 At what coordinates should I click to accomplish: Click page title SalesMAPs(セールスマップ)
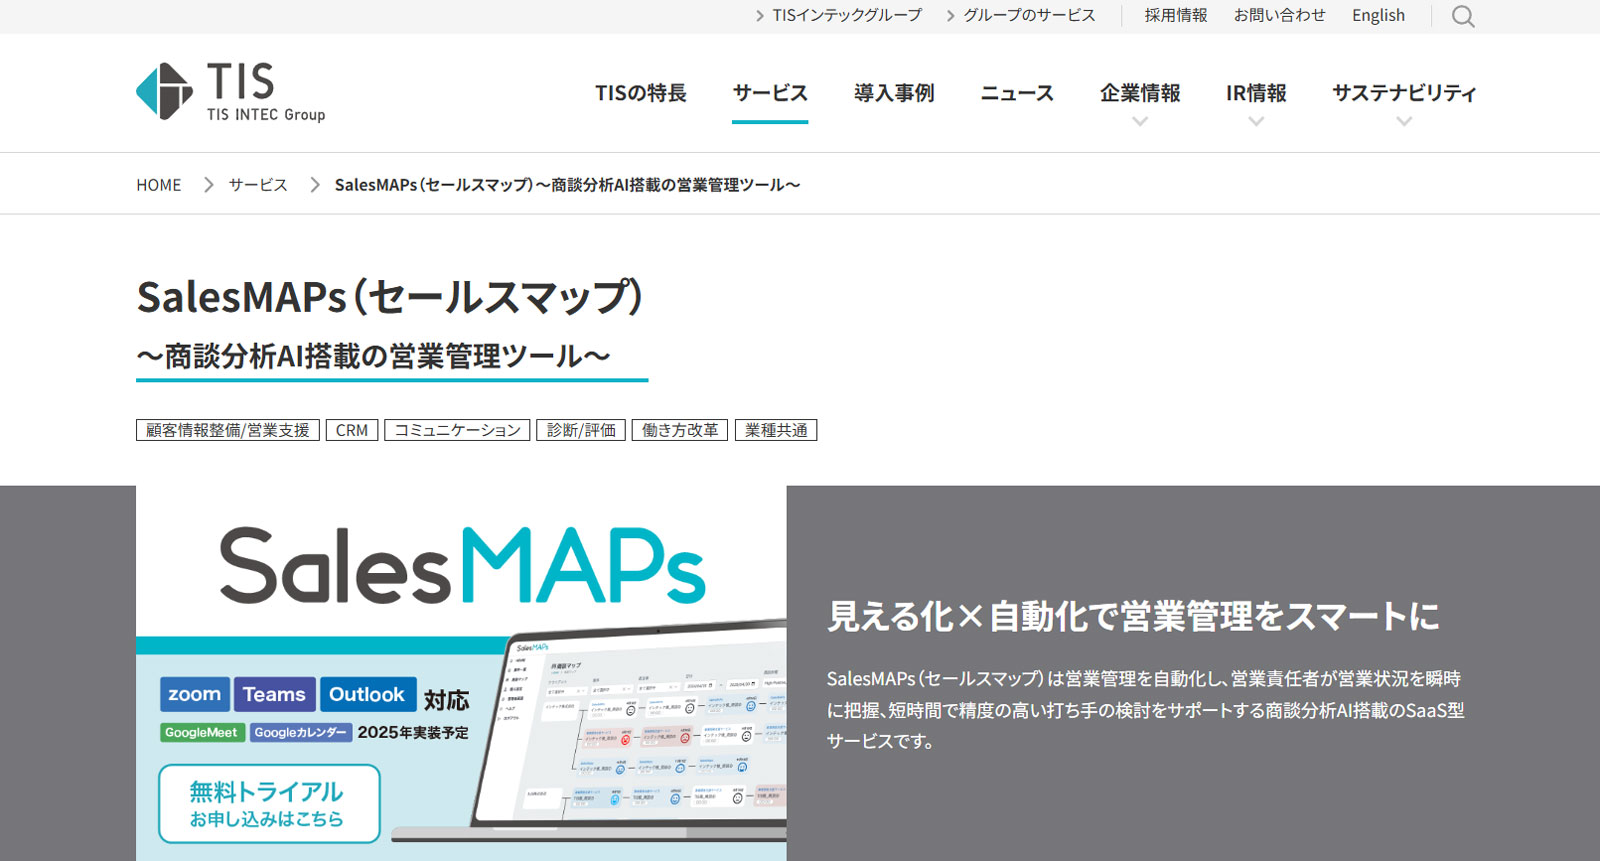(390, 297)
